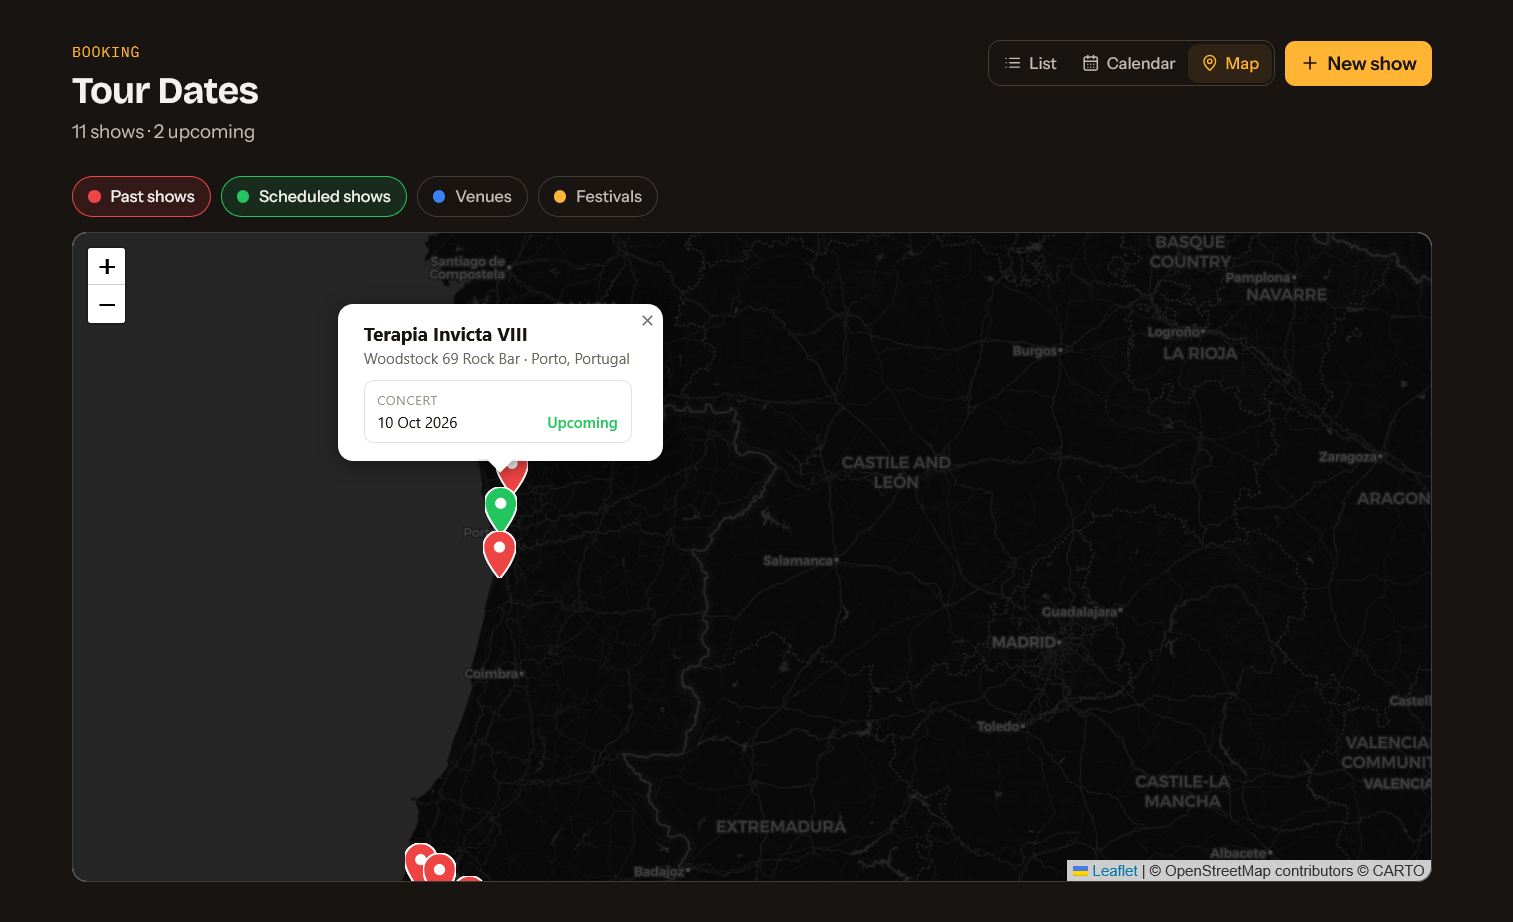The width and height of the screenshot is (1513, 922).
Task: Click the "11 shows · 2 upcoming" summary
Action: point(163,132)
